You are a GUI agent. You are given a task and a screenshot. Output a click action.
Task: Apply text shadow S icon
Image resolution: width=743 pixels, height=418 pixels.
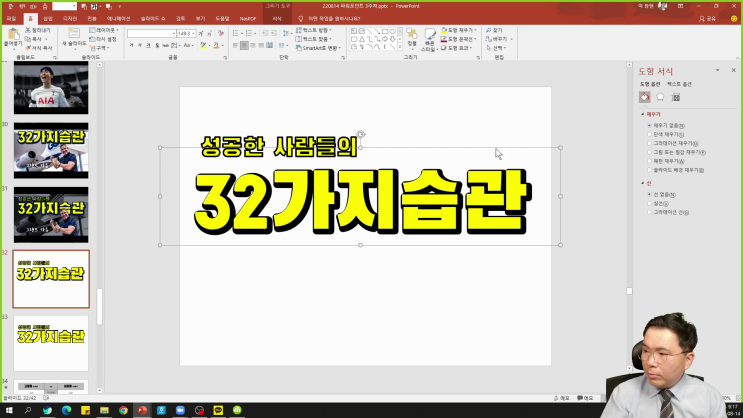point(157,45)
